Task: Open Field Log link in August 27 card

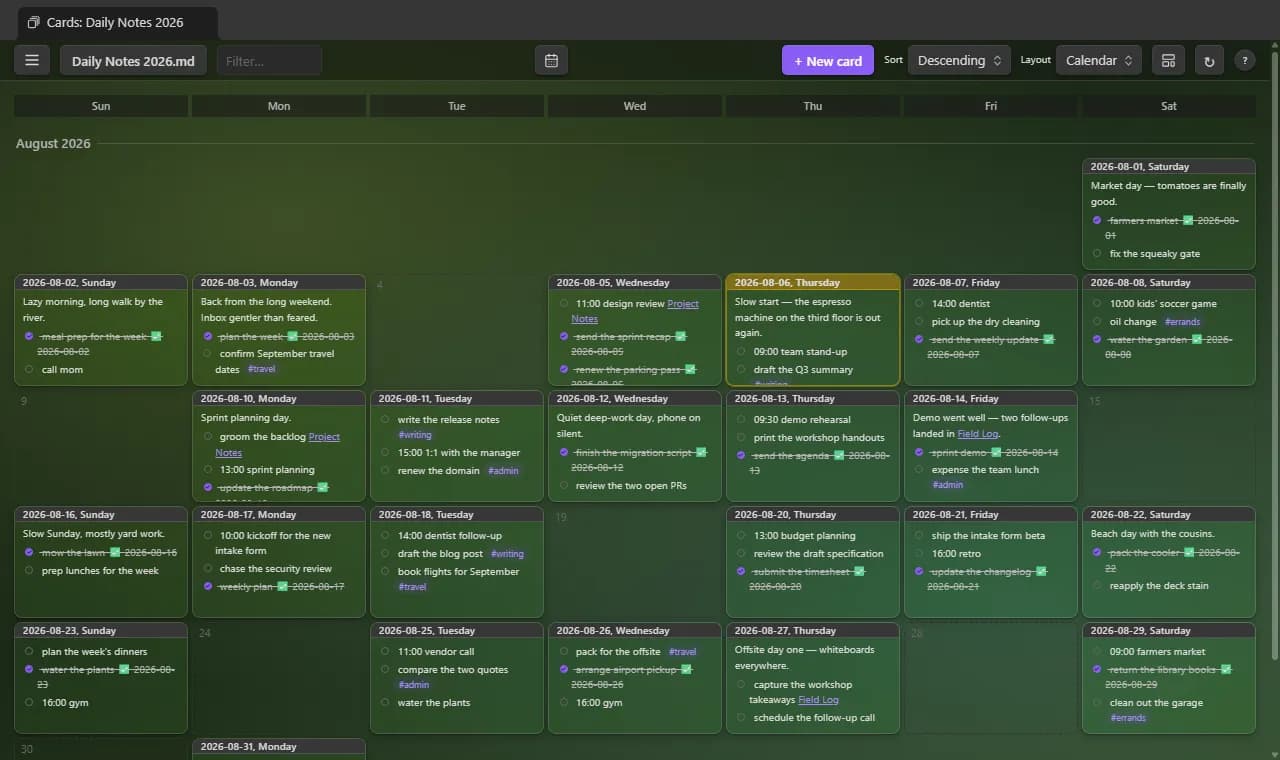Action: coord(818,700)
